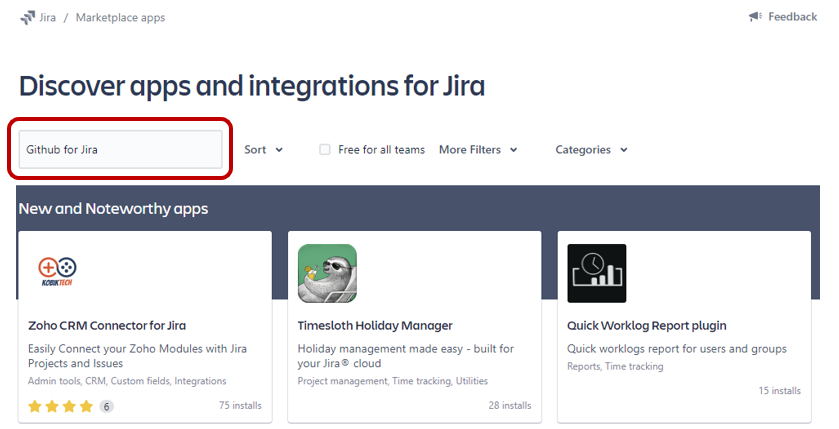Click 28 installs text
This screenshot has width=839, height=429.
click(510, 405)
